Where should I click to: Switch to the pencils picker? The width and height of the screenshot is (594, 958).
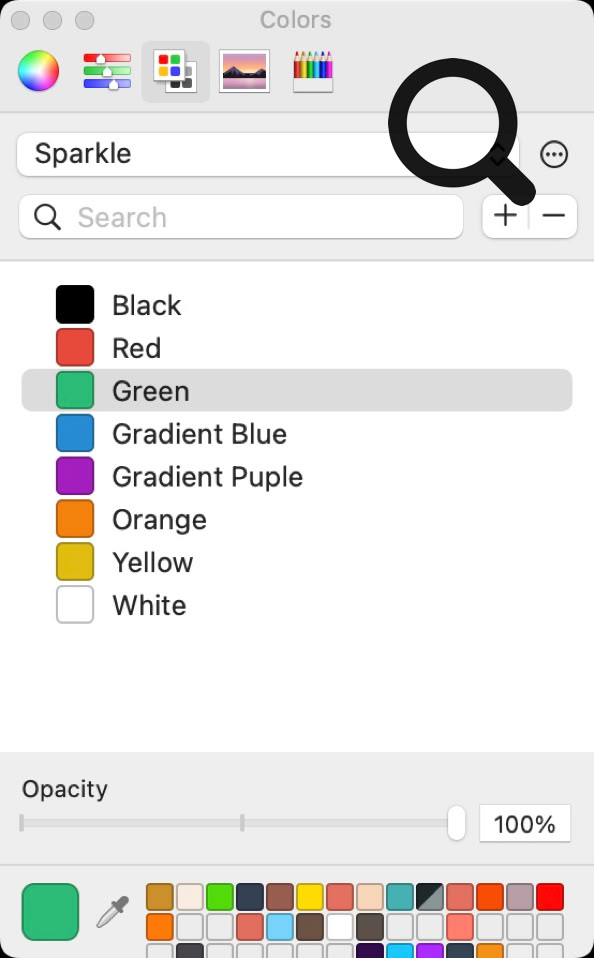point(313,71)
